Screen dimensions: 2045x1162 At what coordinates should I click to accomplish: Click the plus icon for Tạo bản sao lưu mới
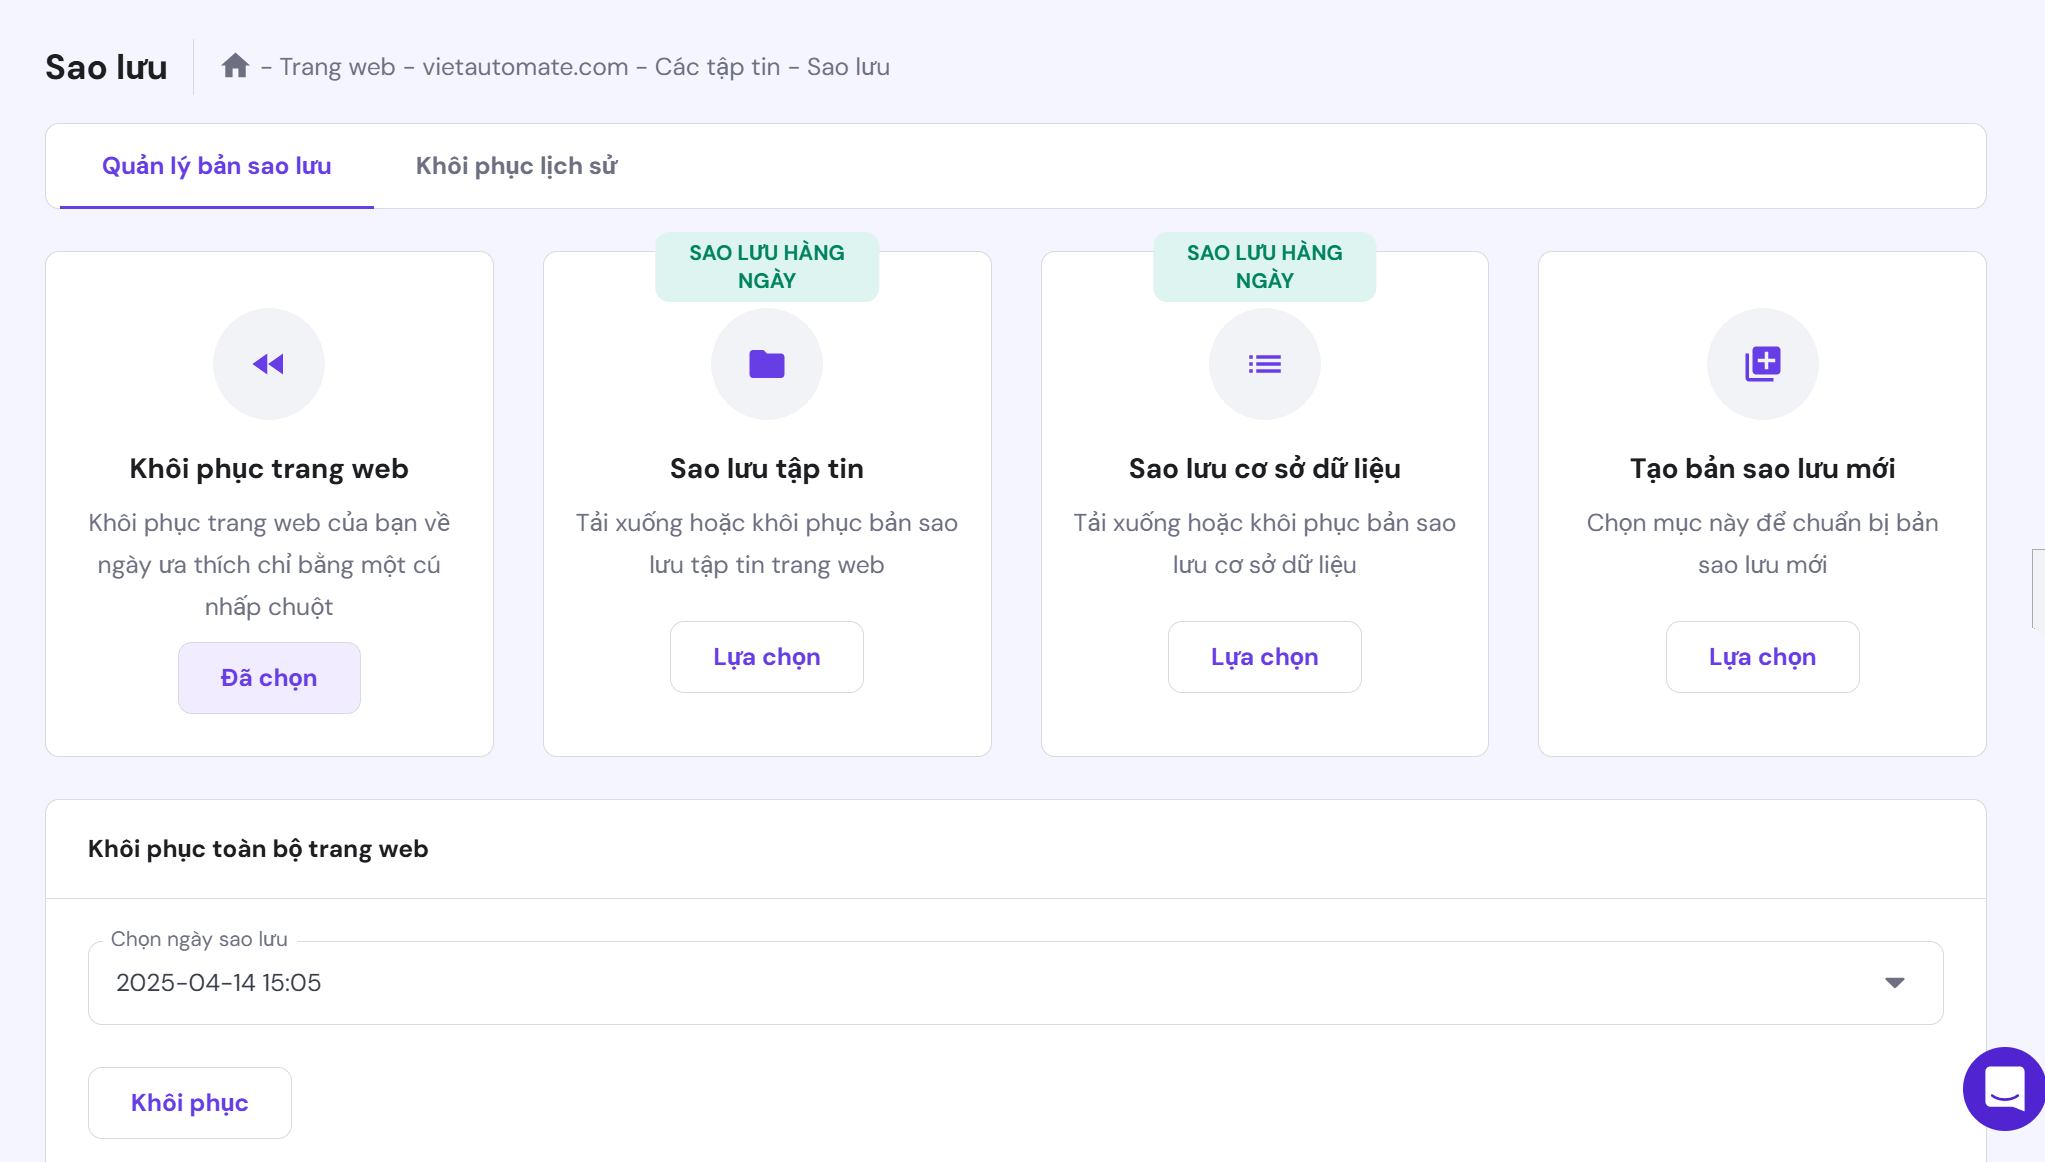[1763, 364]
